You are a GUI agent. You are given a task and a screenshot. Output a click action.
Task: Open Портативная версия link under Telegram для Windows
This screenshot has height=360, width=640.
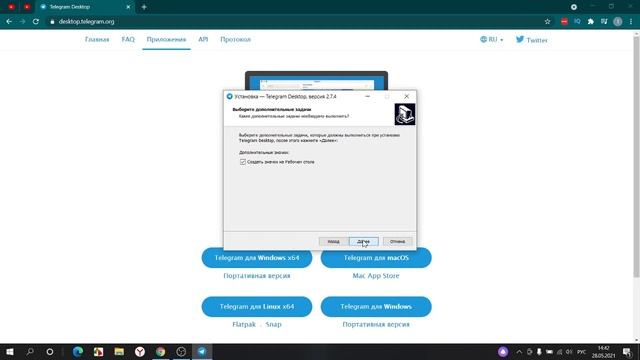click(376, 324)
